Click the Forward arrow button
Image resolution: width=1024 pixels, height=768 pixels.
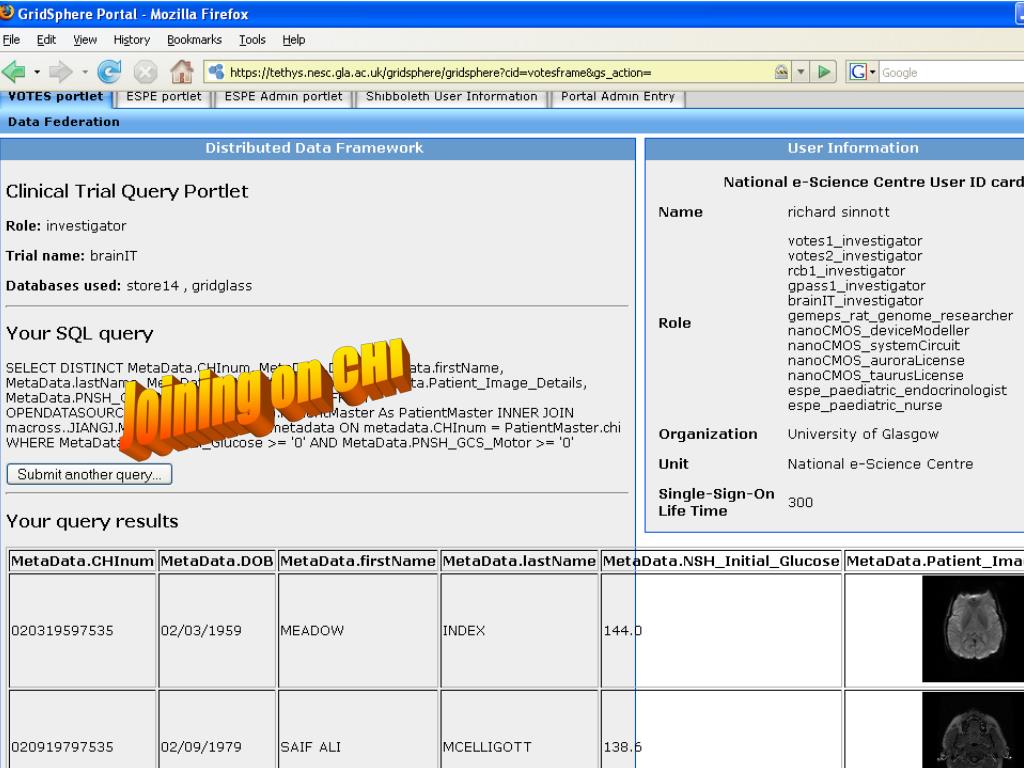click(60, 72)
